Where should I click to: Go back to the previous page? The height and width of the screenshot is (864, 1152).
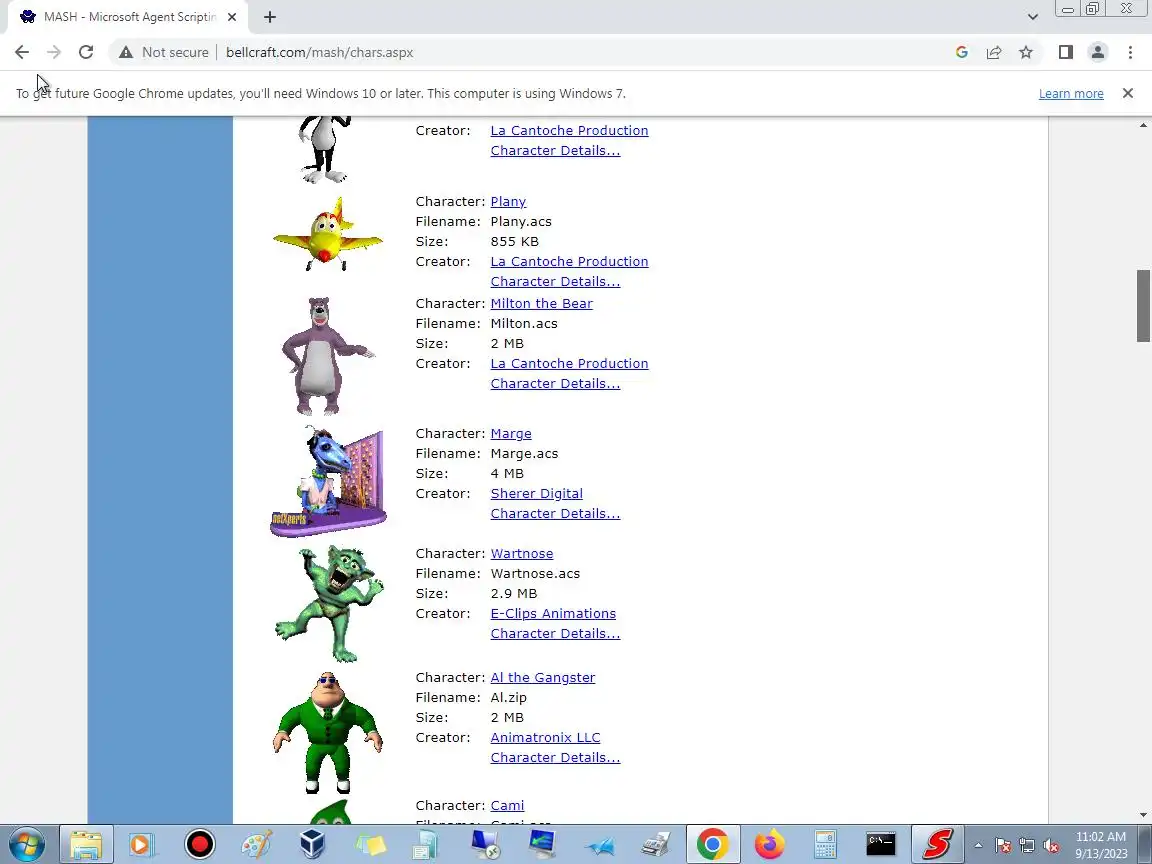pos(22,52)
